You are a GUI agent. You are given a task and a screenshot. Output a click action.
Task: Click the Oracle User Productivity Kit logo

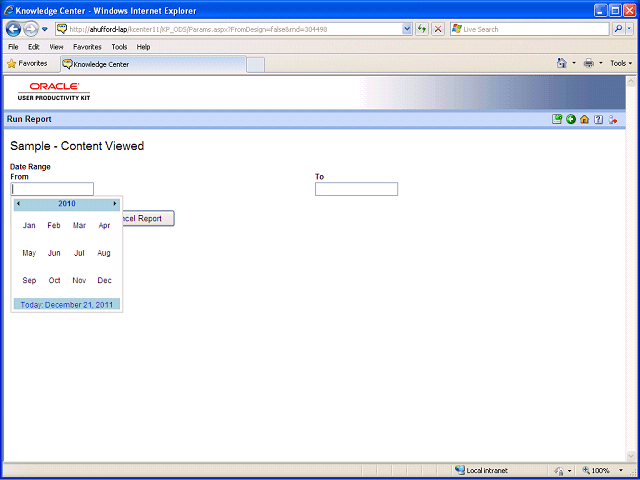coord(54,91)
